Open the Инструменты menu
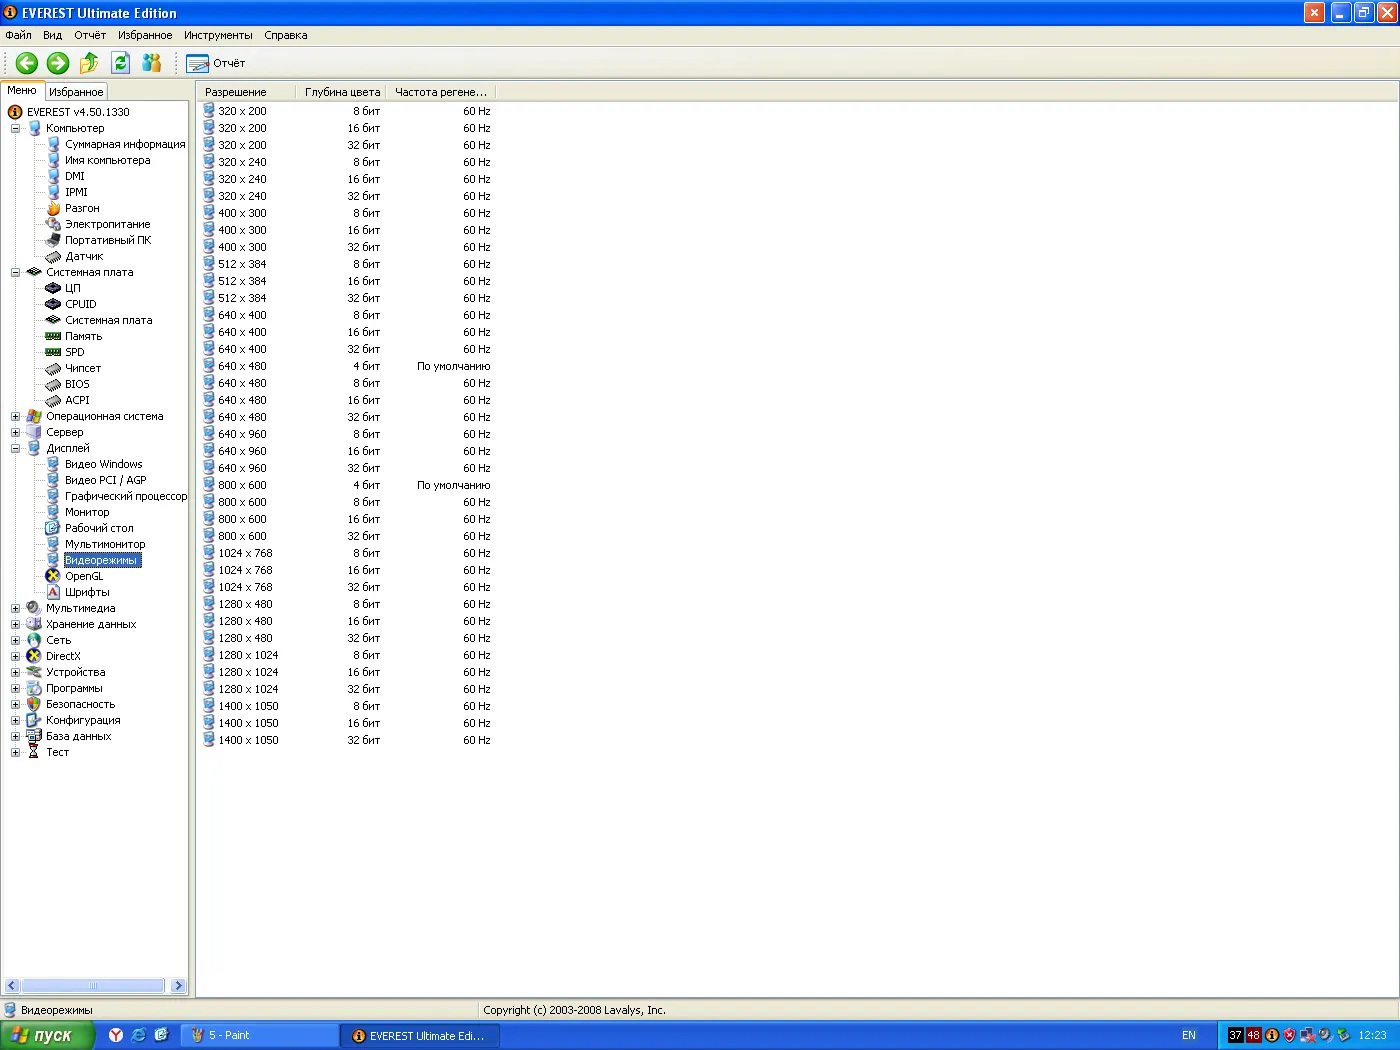The width and height of the screenshot is (1400, 1050). click(218, 35)
